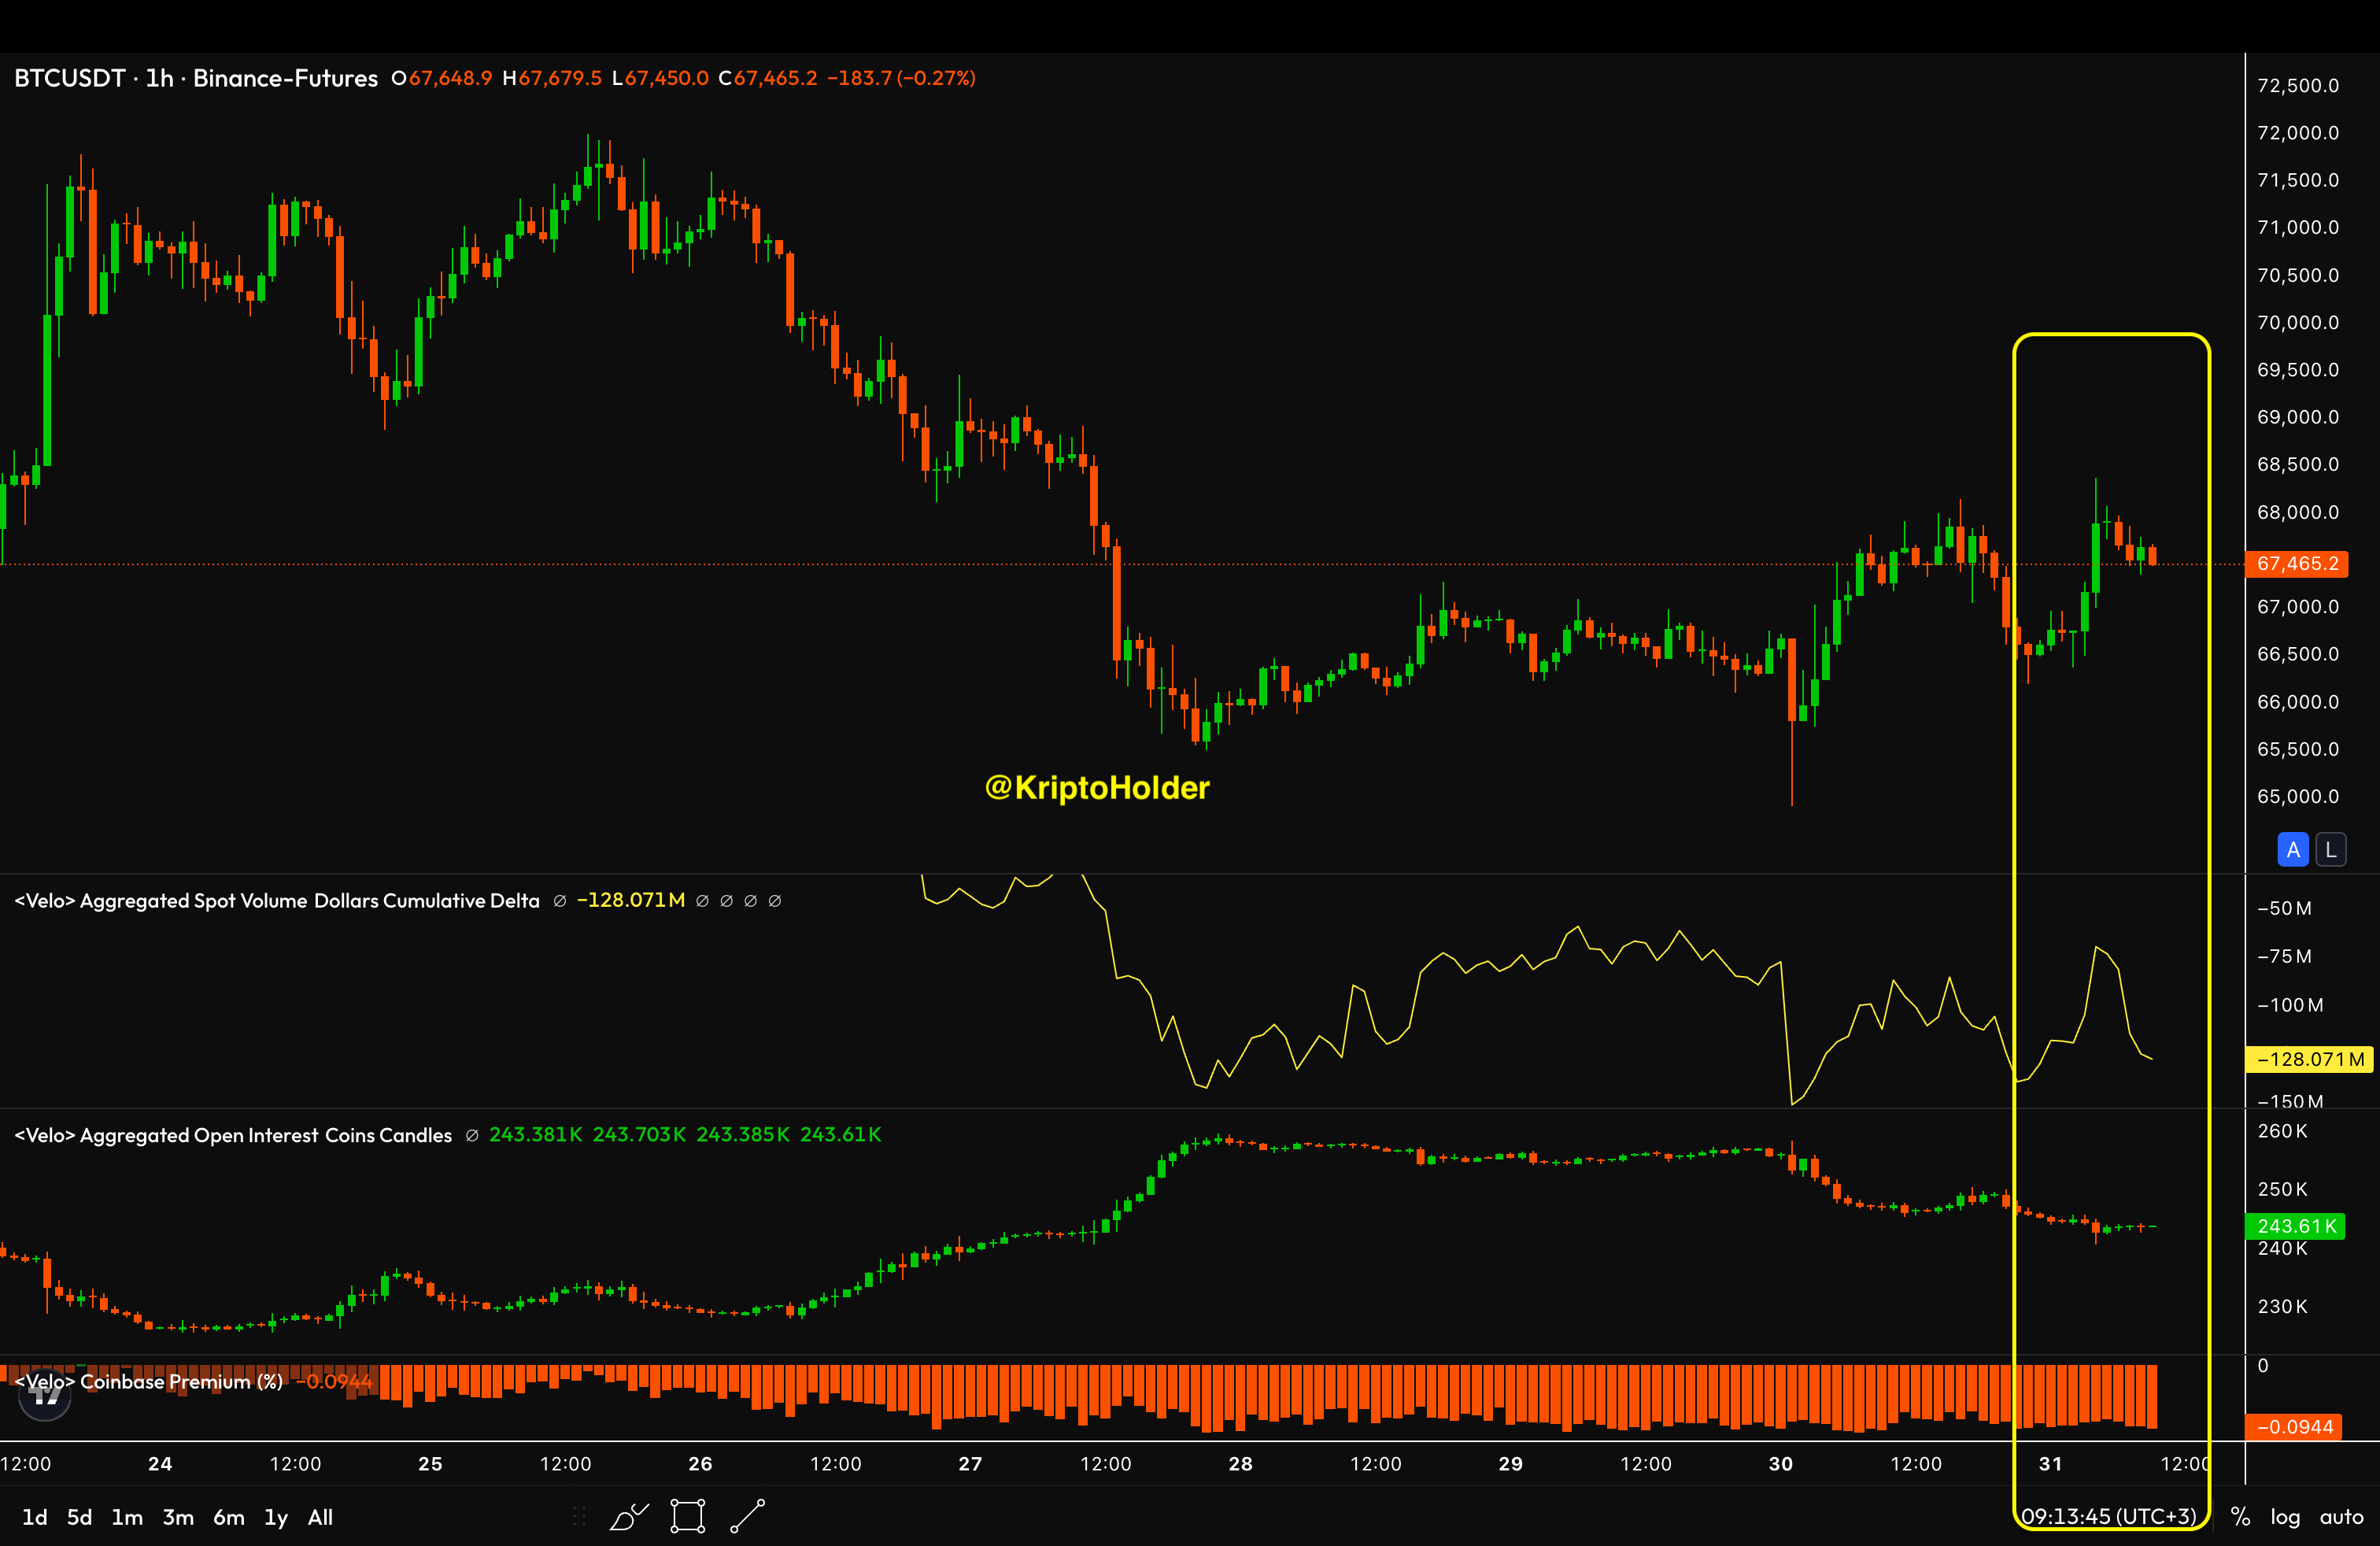The height and width of the screenshot is (1546, 2380).
Task: Toggle the L log-scale button
Action: pyautogui.click(x=2331, y=850)
